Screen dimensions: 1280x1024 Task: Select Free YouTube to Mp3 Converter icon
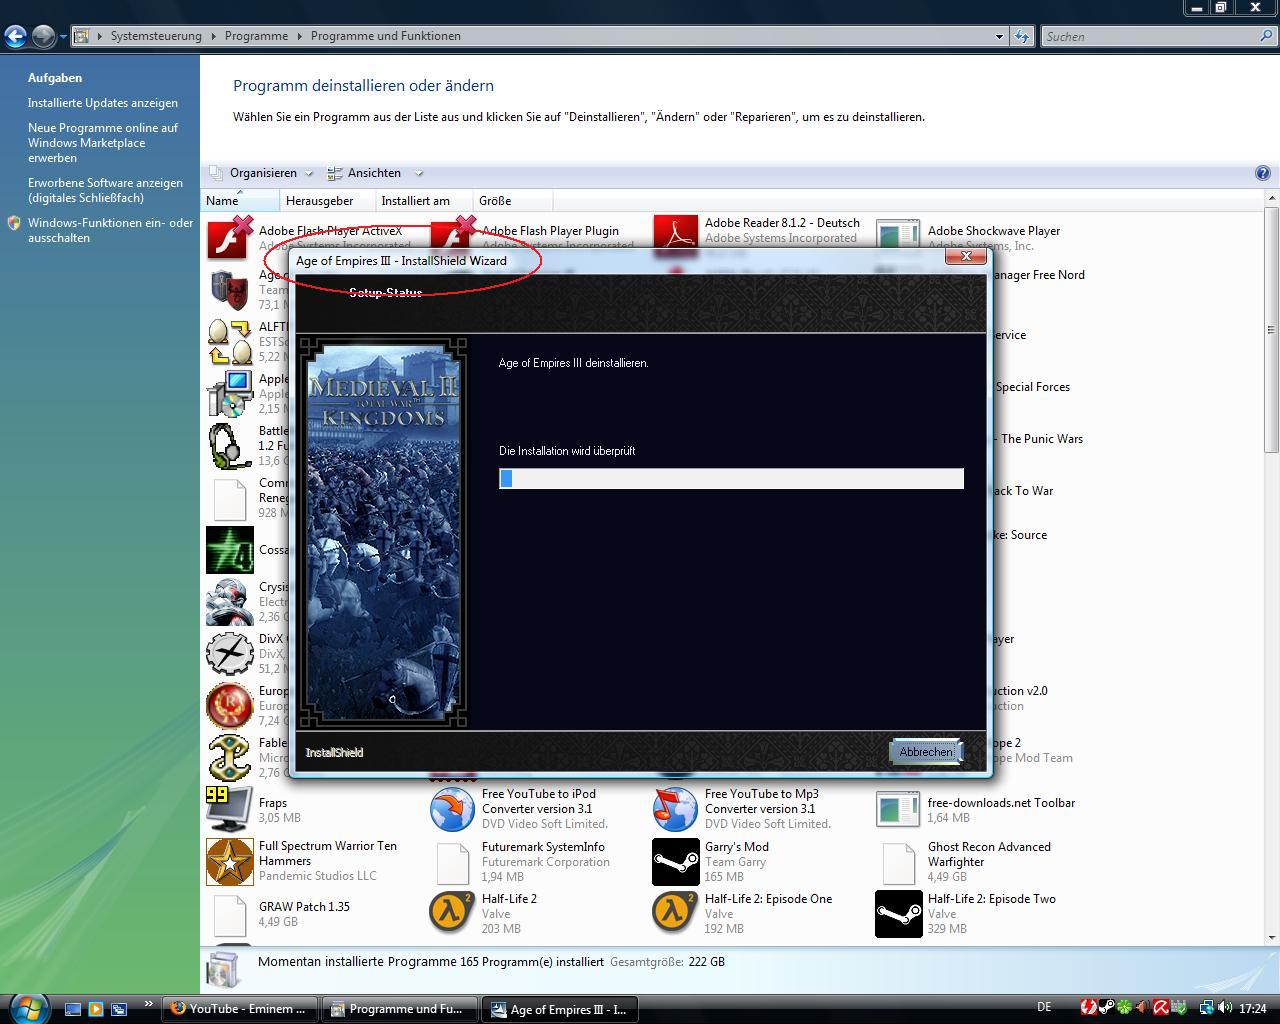tap(675, 810)
